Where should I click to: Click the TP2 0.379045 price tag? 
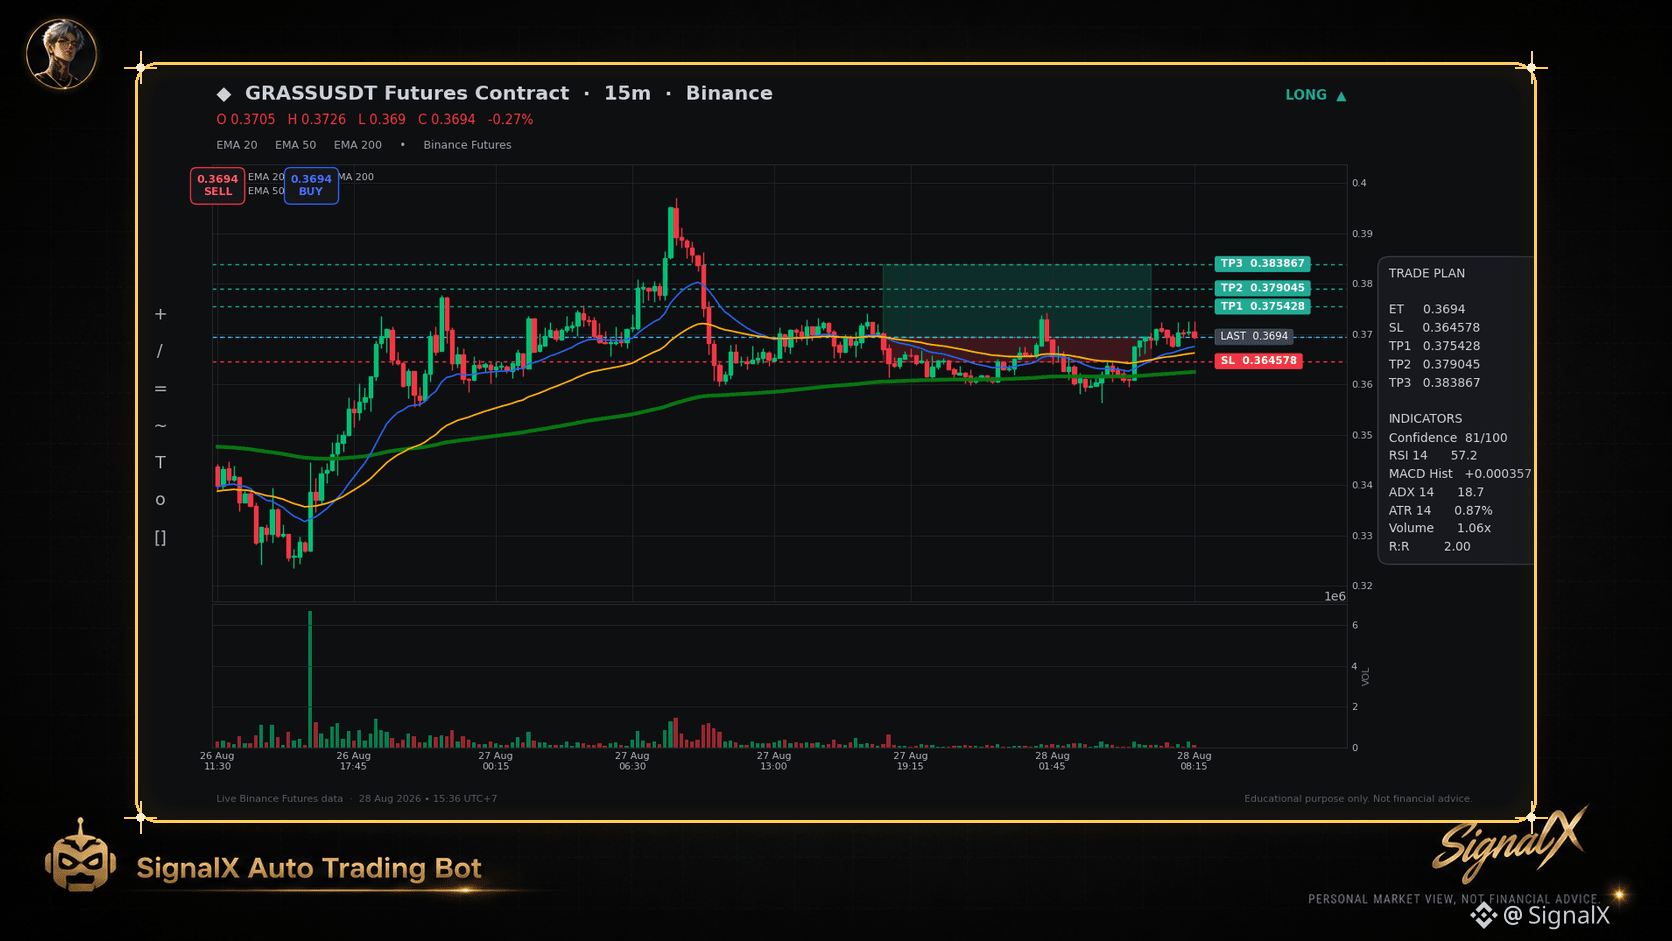pyautogui.click(x=1262, y=288)
